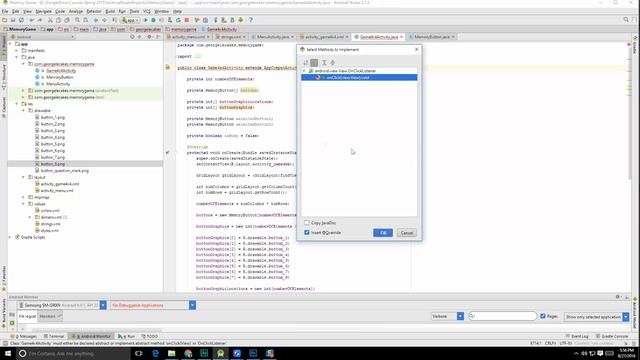Click the Debug app bug icon
The image size is (640, 360).
[x=153, y=20]
